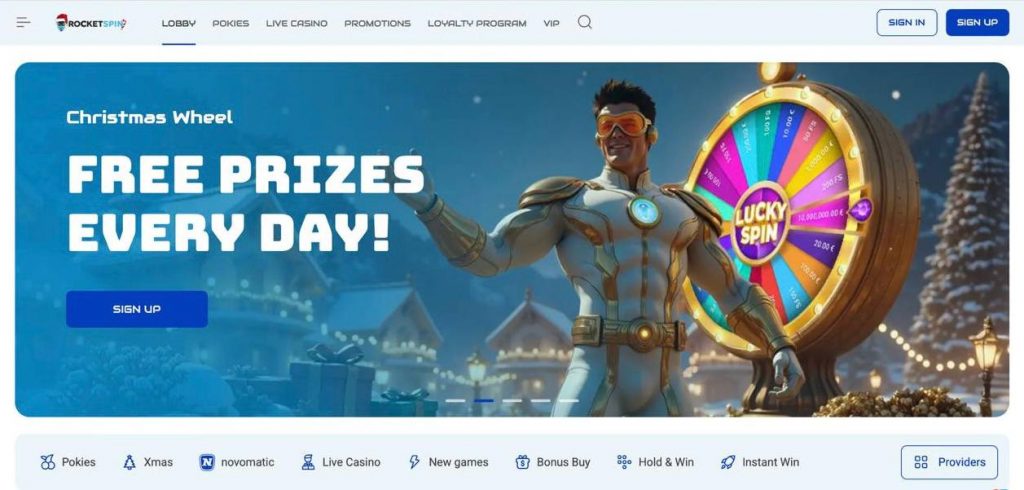Screen dimensions: 1024x490
Task: Open search with magnifier icon
Action: [584, 22]
